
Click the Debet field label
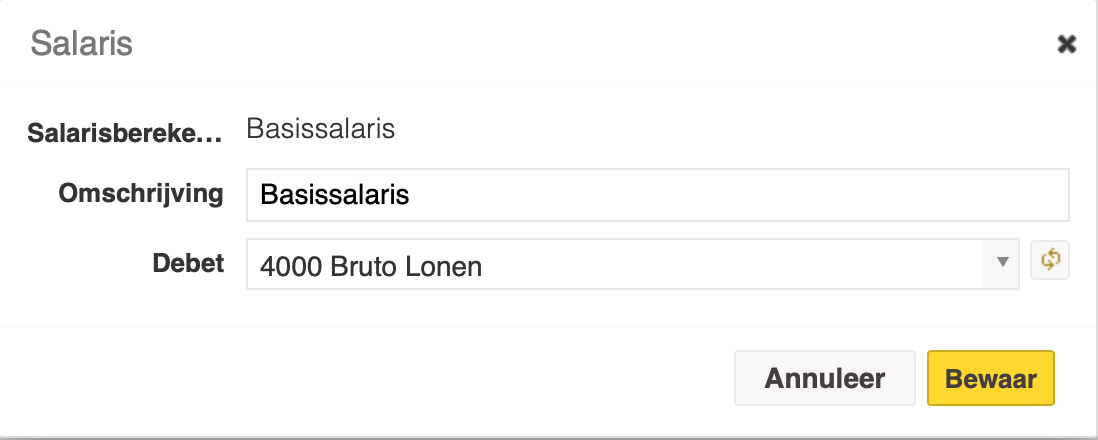188,263
